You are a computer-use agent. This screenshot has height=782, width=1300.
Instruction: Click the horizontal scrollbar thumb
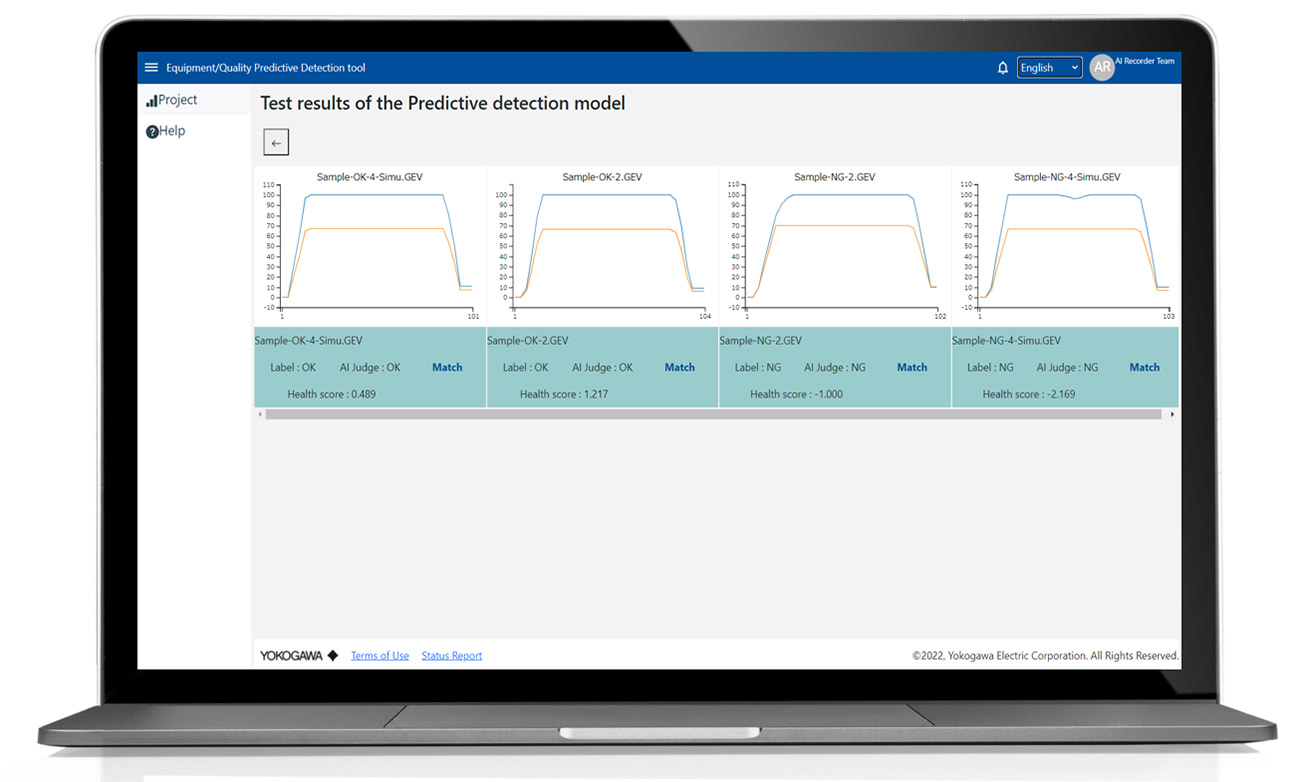coord(714,414)
